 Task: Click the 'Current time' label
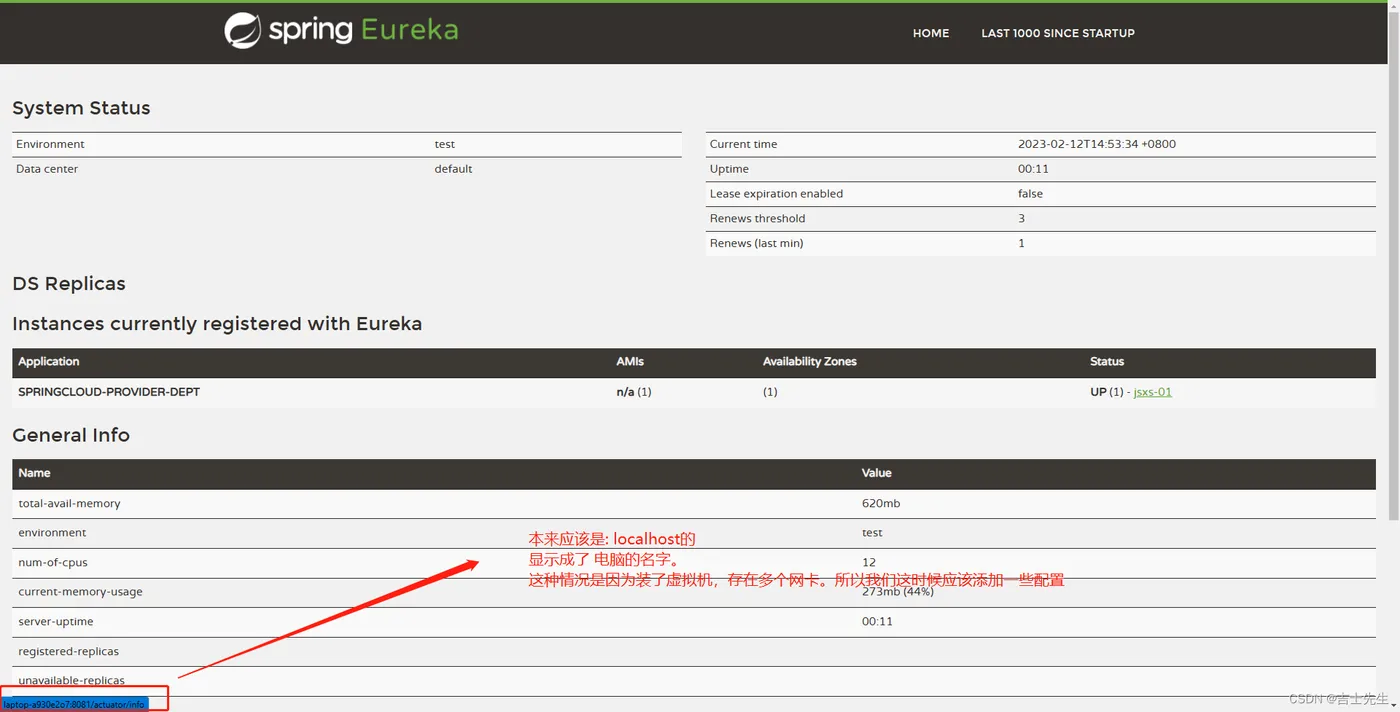[743, 144]
